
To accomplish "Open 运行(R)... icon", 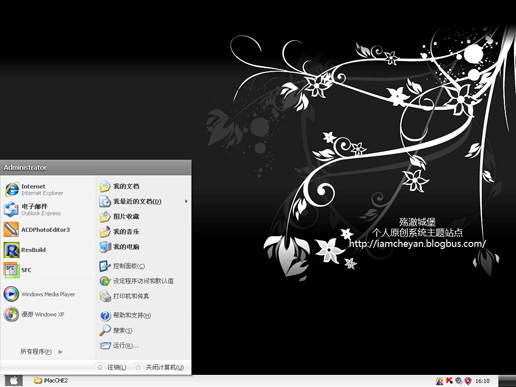I will (105, 345).
